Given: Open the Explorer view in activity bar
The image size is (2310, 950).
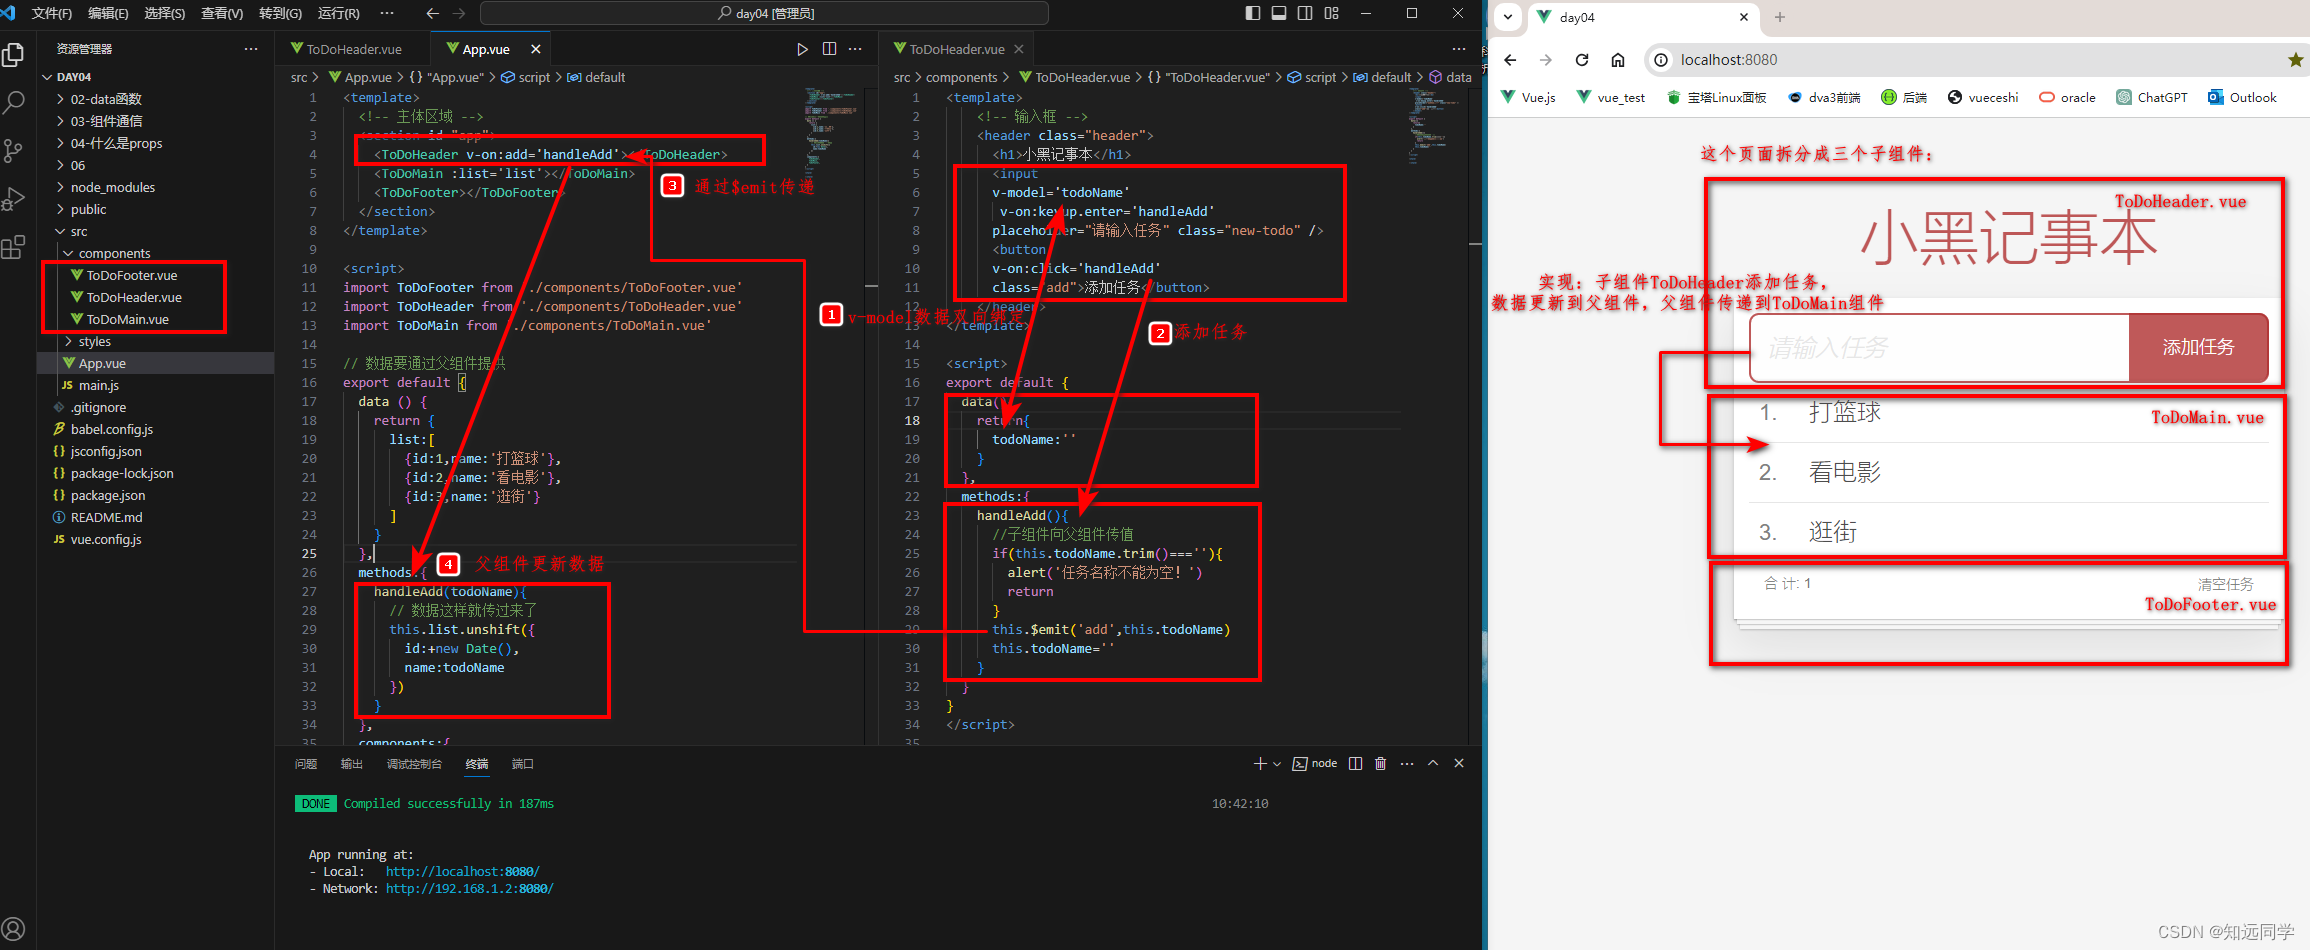Looking at the screenshot, I should click(x=13, y=55).
